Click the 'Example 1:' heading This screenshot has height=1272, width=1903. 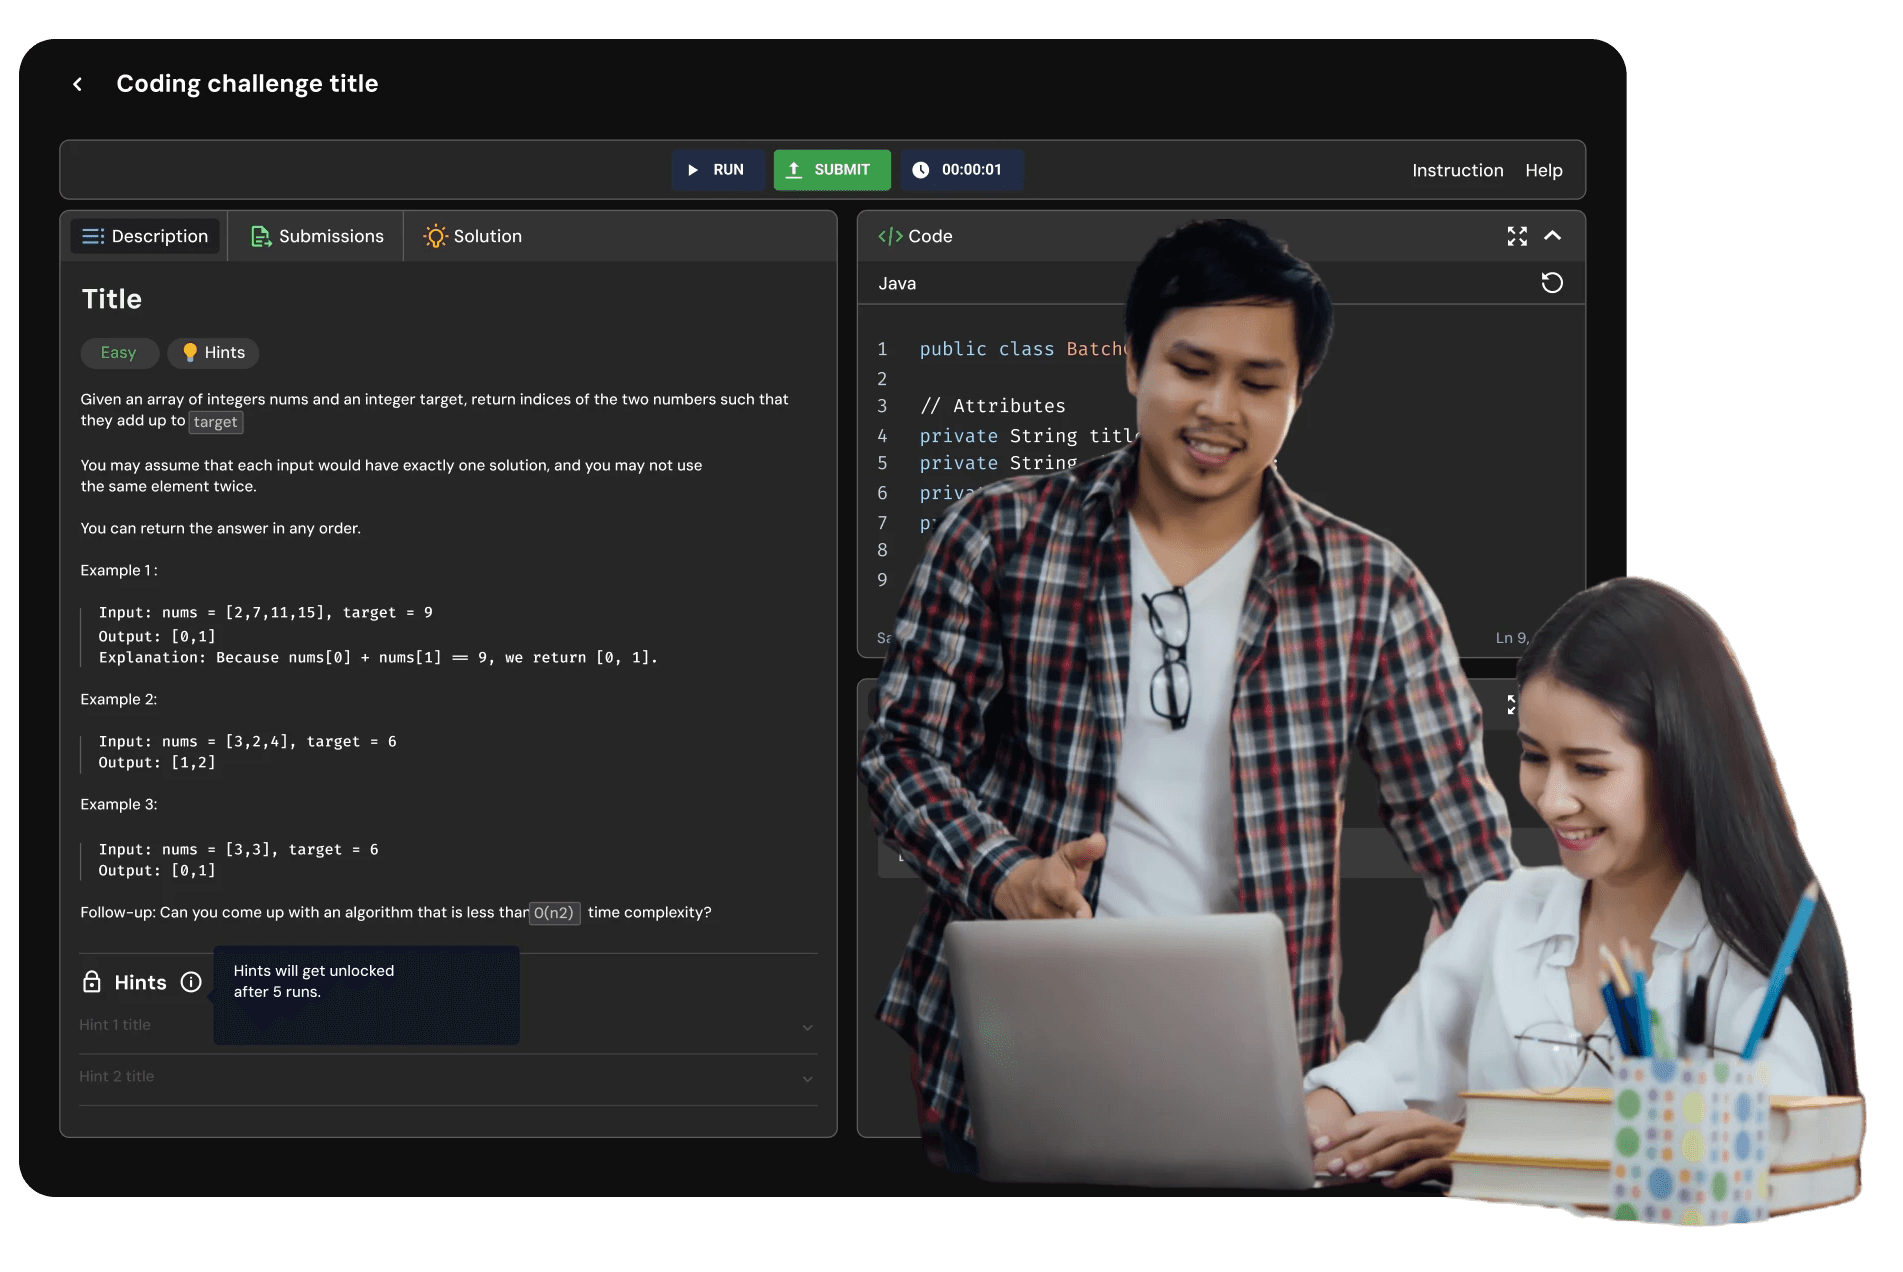pyautogui.click(x=119, y=571)
